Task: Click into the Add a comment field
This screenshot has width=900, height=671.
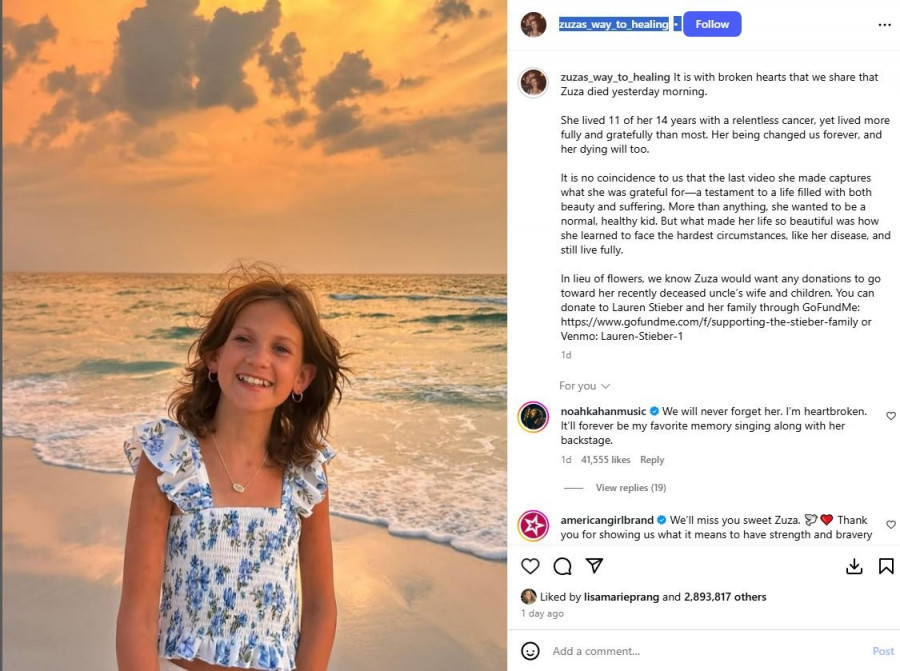Action: point(700,651)
